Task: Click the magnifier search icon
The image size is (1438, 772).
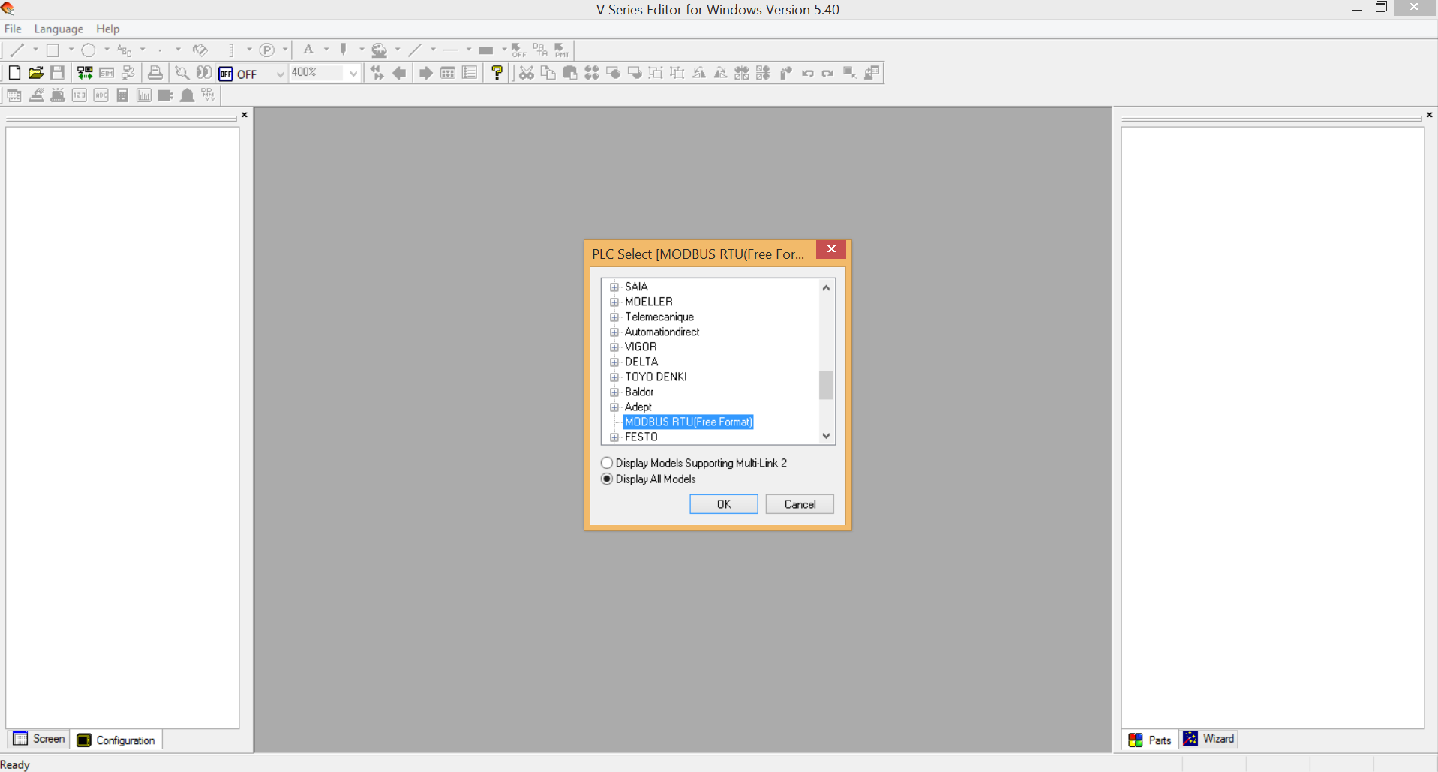Action: click(182, 73)
